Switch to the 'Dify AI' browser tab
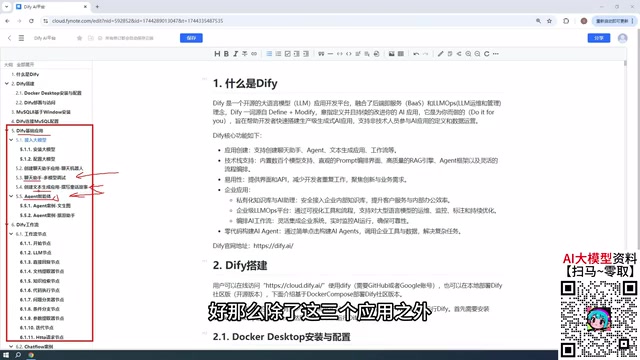The image size is (640, 360). [x=51, y=7]
